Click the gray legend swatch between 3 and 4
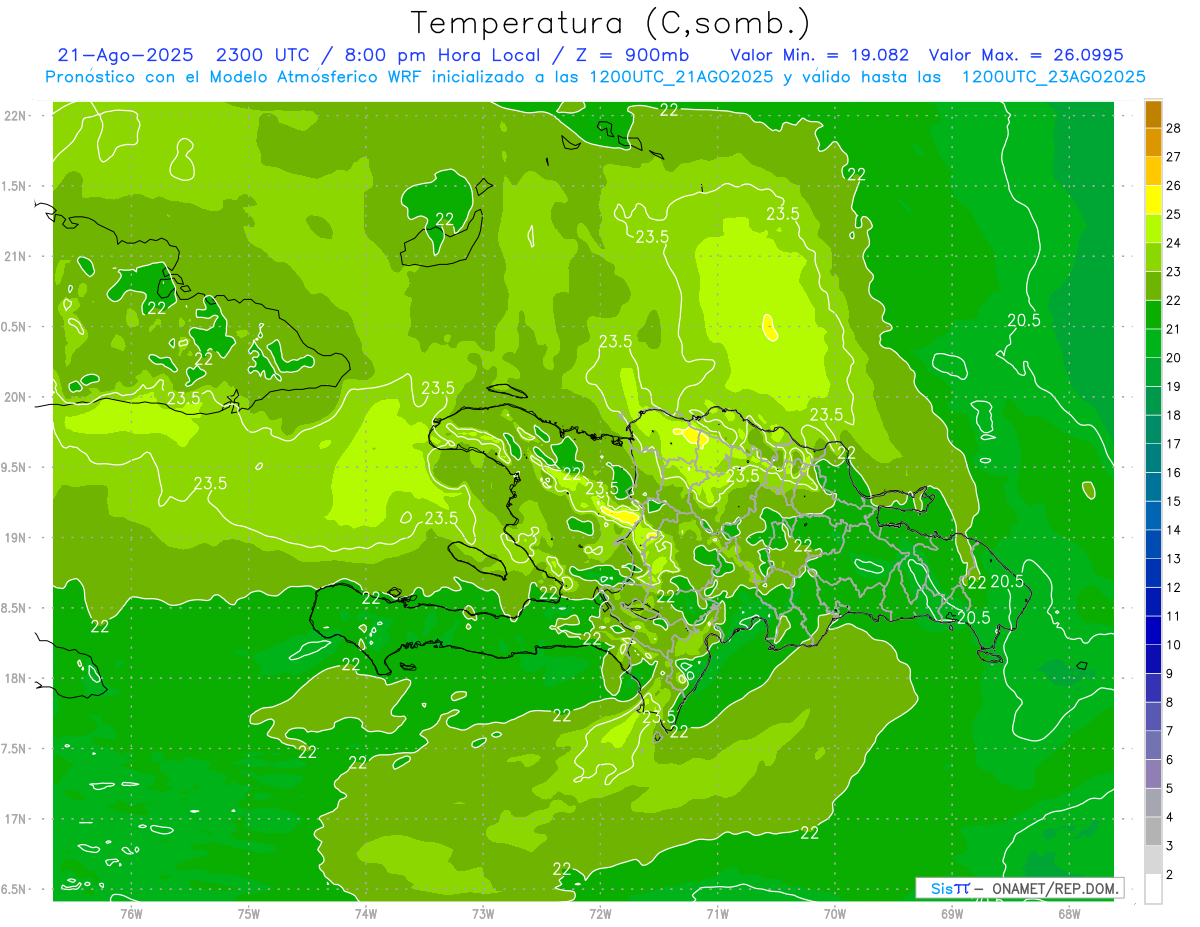The height and width of the screenshot is (927, 1200). 1153,831
